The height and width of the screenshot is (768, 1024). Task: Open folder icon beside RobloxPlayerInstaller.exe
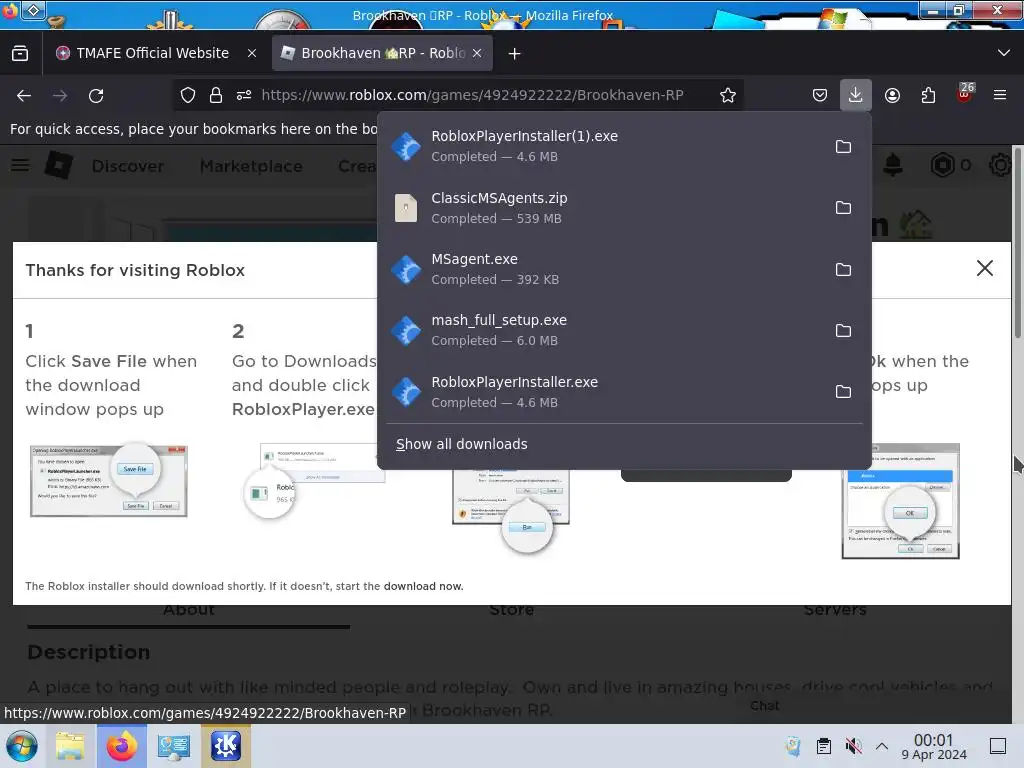843,391
